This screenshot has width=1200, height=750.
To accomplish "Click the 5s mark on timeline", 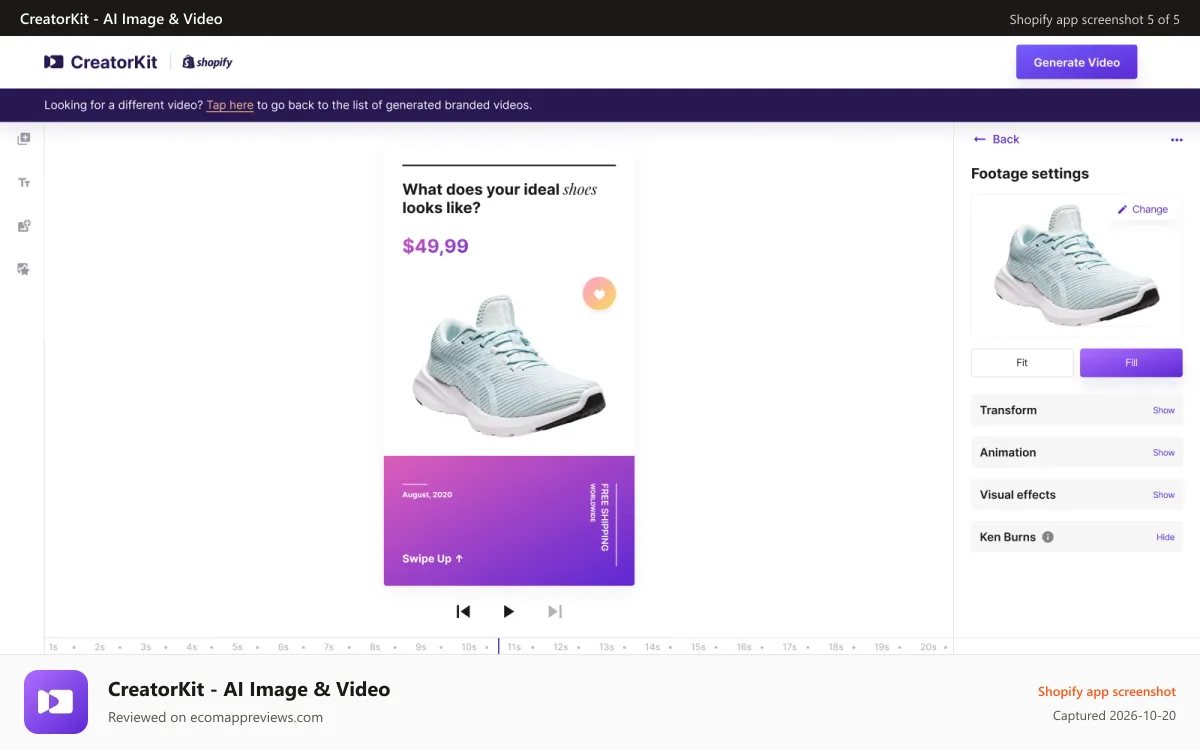I will (x=237, y=647).
